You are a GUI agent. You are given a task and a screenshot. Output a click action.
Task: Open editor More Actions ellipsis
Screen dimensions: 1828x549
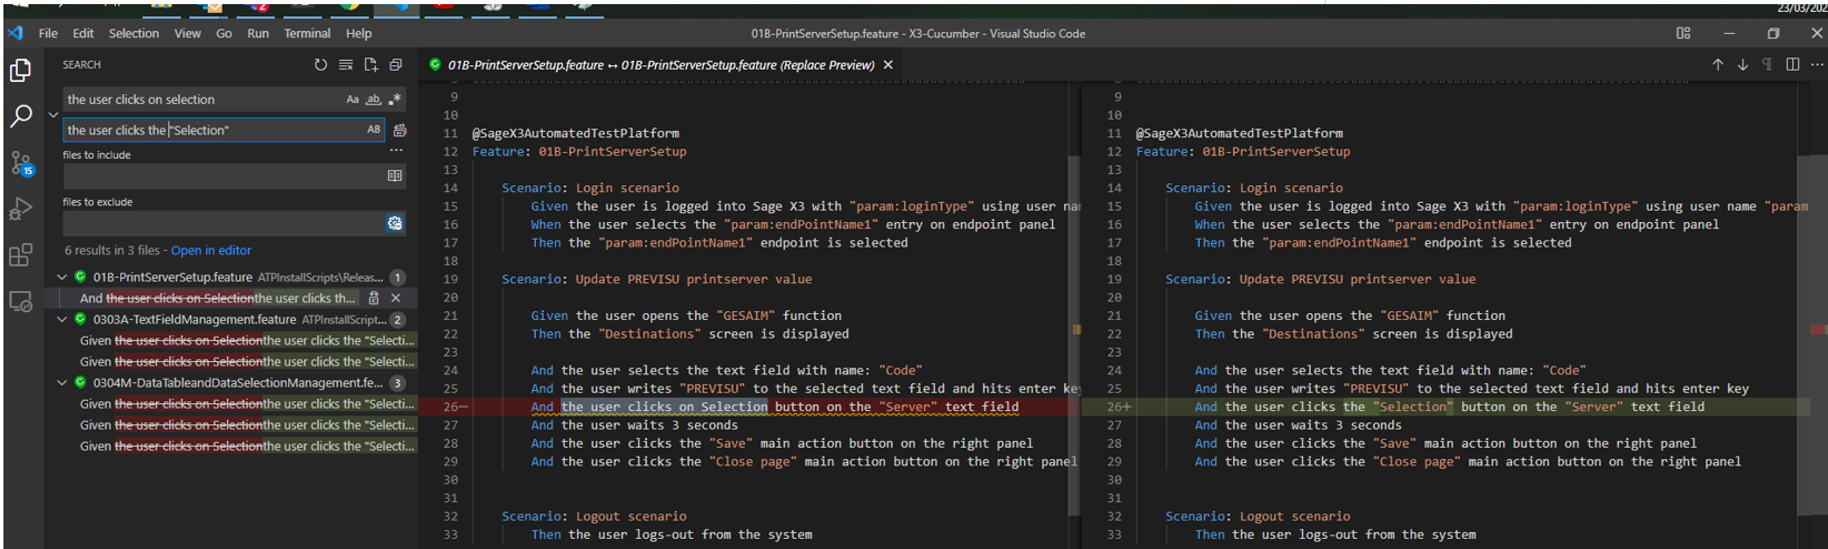point(1816,65)
